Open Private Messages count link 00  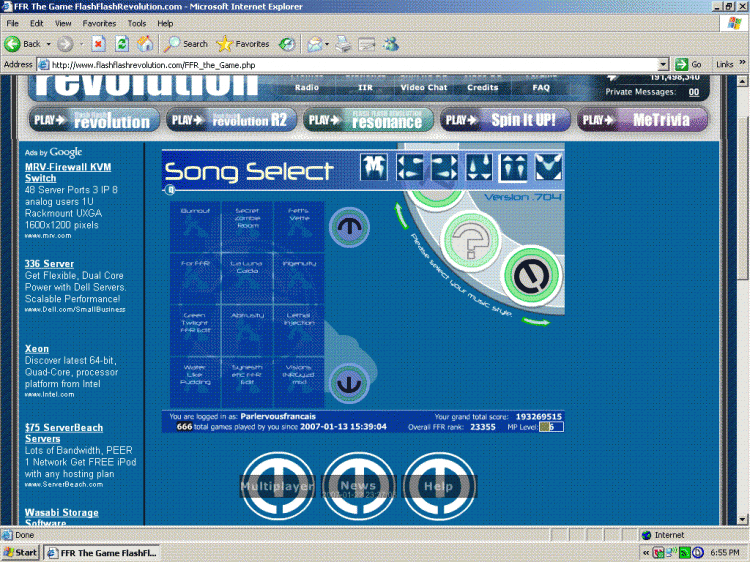(694, 92)
